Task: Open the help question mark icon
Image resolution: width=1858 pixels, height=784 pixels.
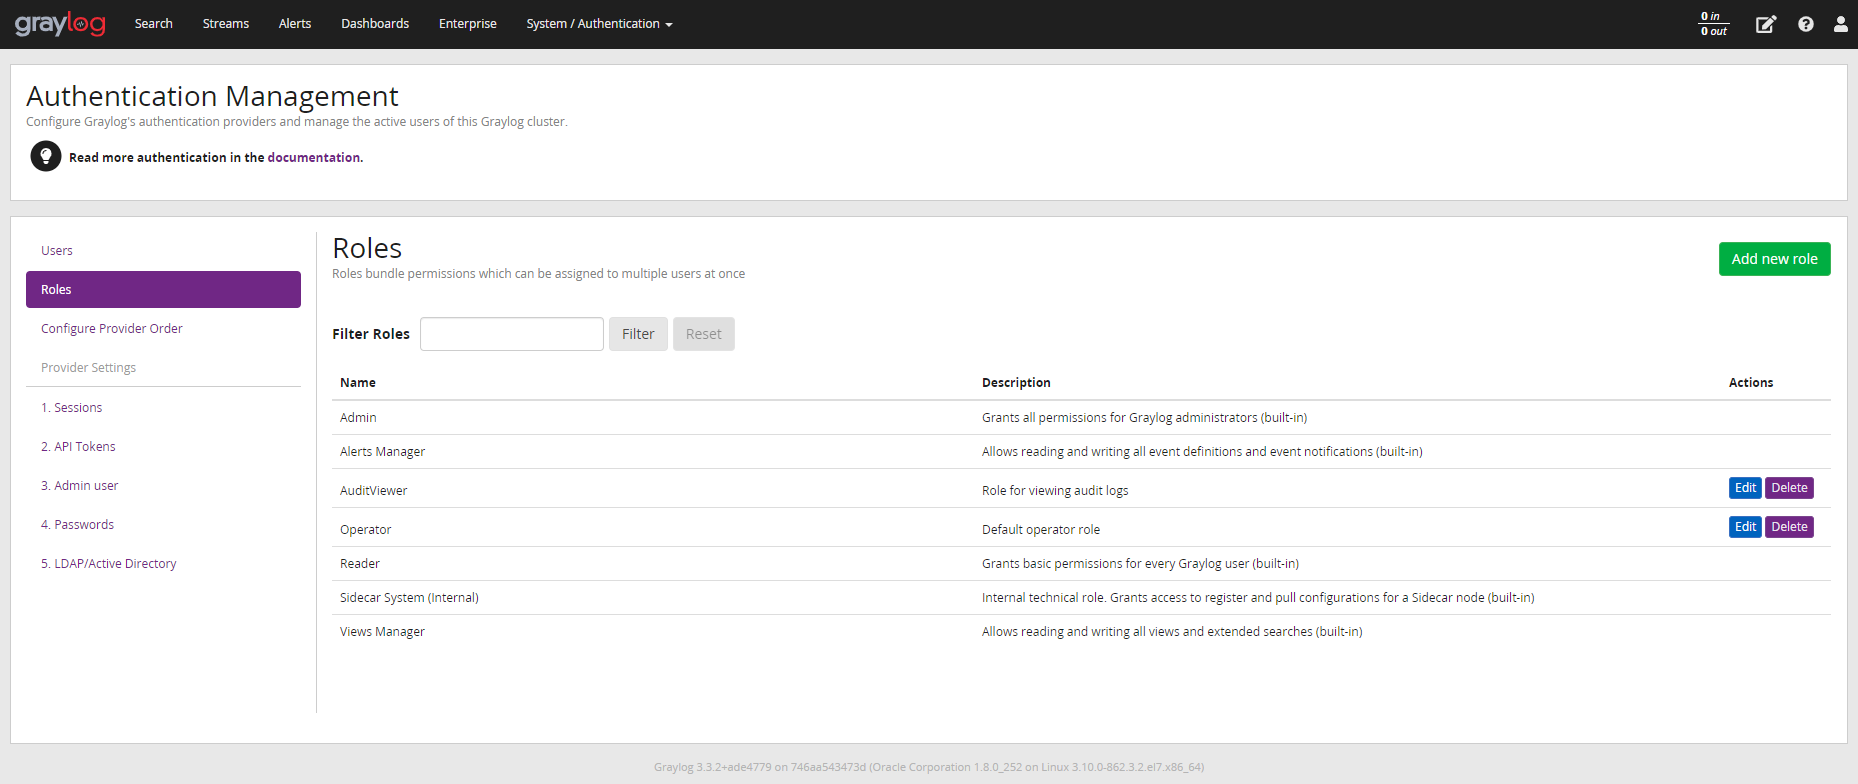Action: tap(1805, 24)
